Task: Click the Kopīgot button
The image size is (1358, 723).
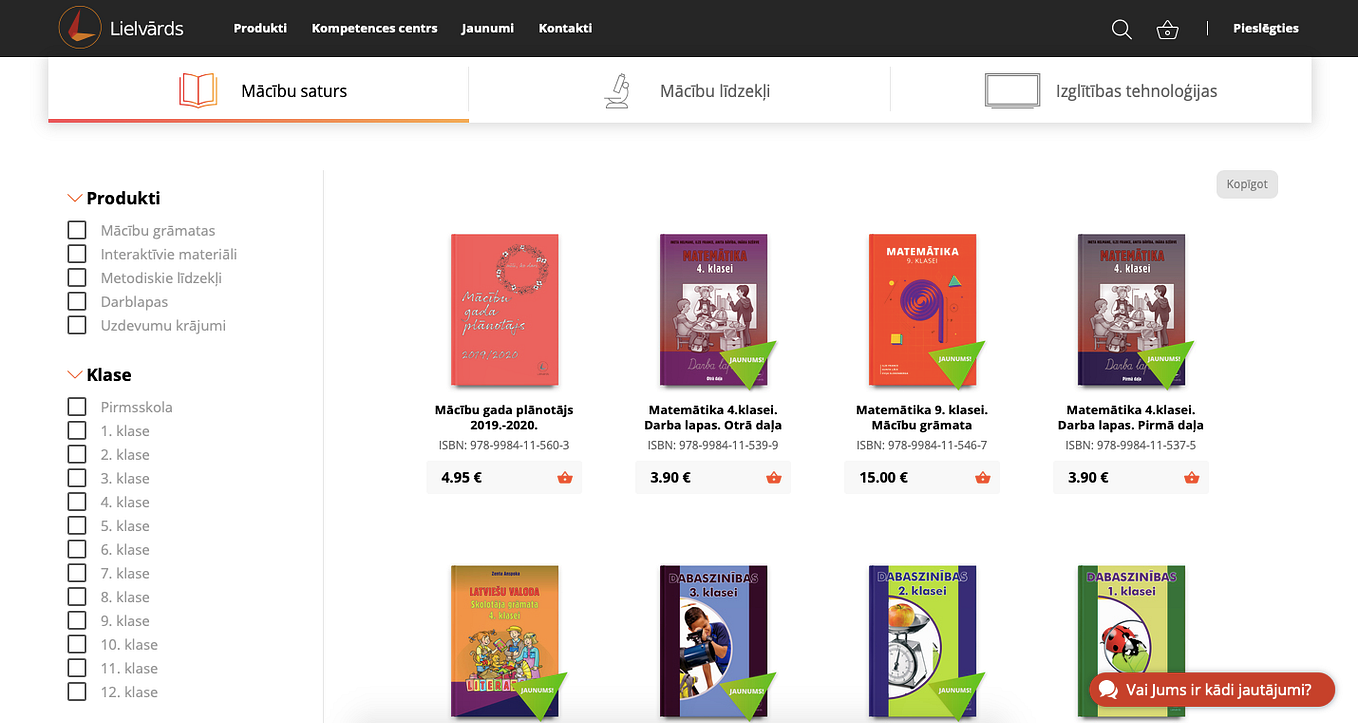Action: point(1247,184)
